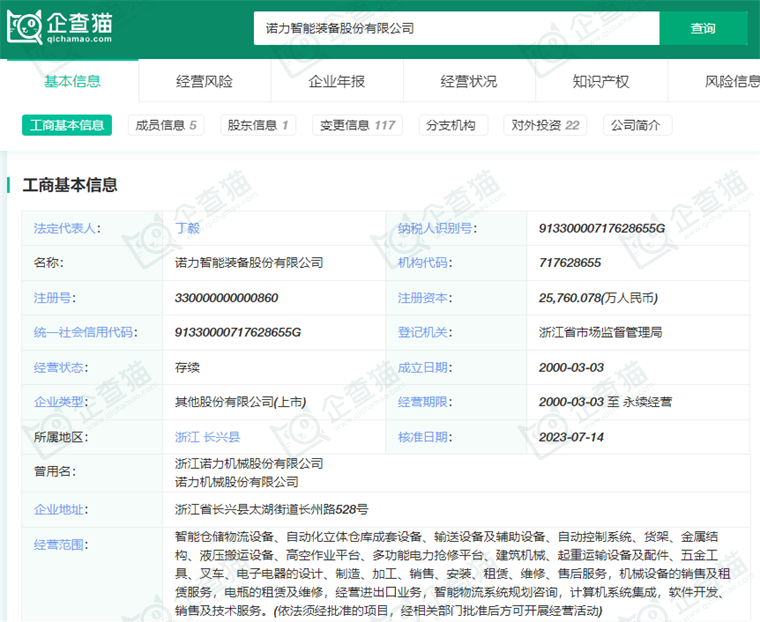The image size is (760, 622).
Task: Click address 浙江省长兴县太湖街道长州路528号
Action: point(271,509)
